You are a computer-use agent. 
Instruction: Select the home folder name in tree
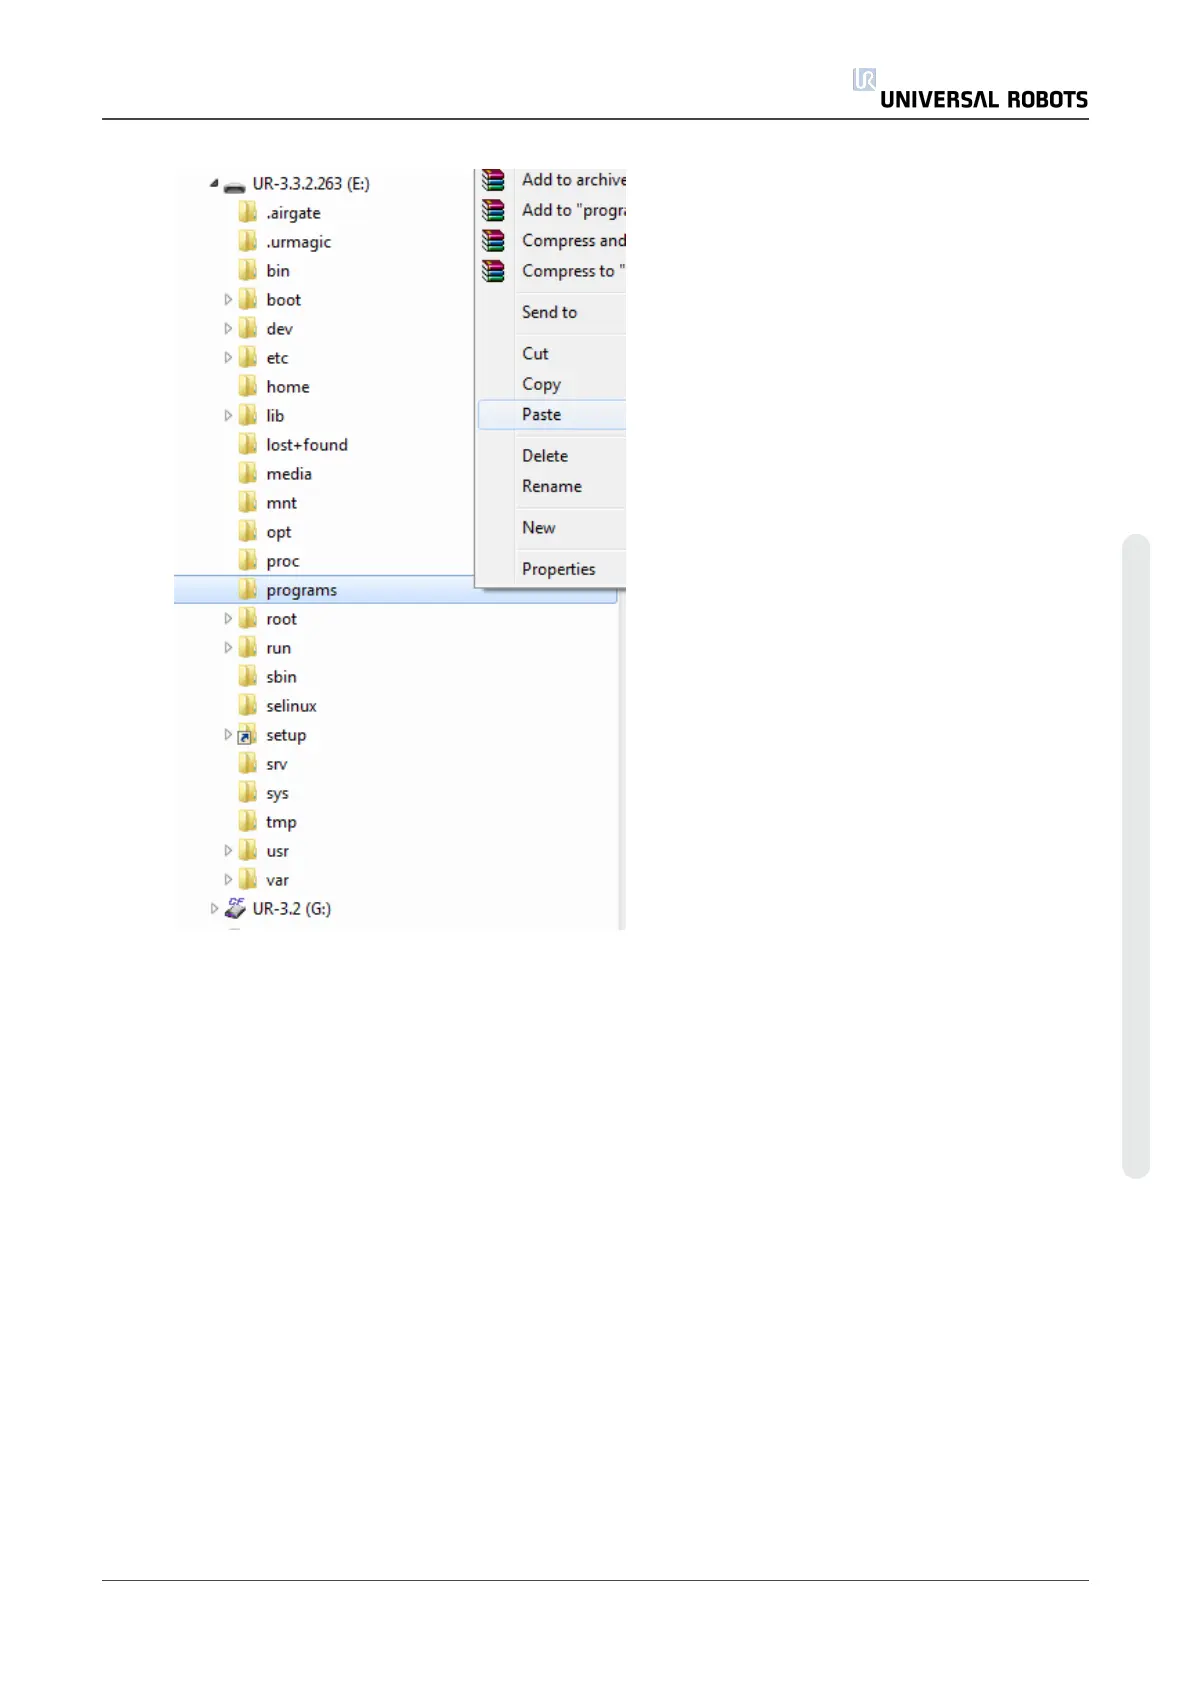point(288,386)
